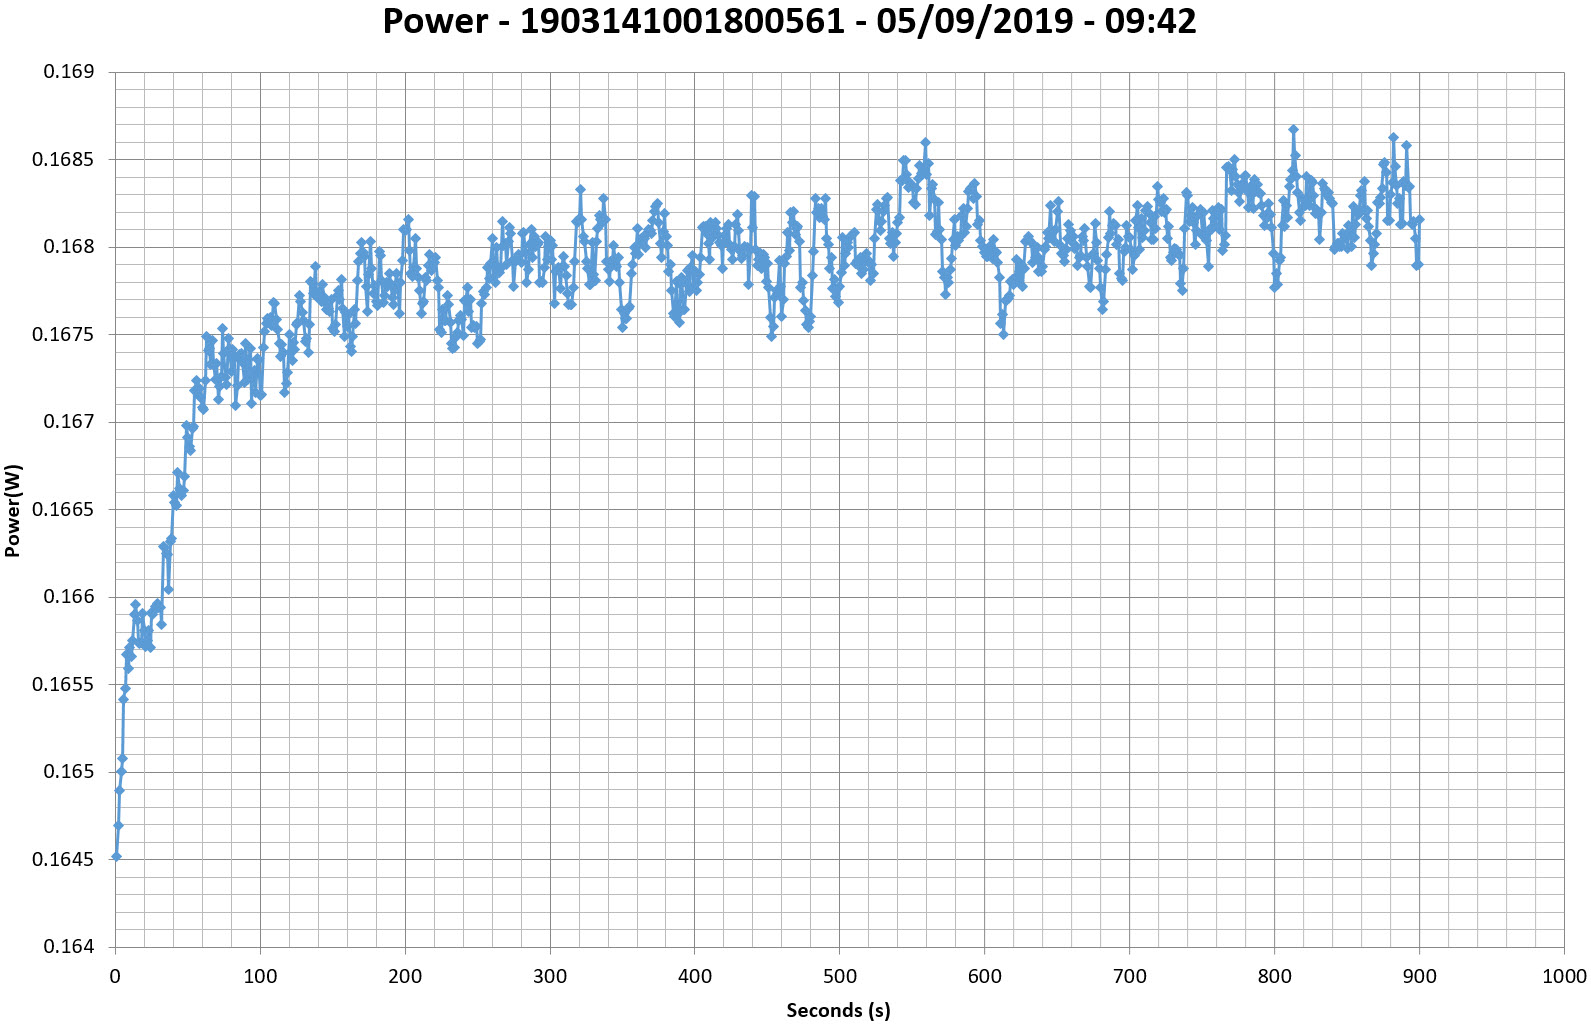Screen dimensions: 1591x1027
Task: Select the Seconds (s) horizontal axis title
Action: coord(838,1010)
